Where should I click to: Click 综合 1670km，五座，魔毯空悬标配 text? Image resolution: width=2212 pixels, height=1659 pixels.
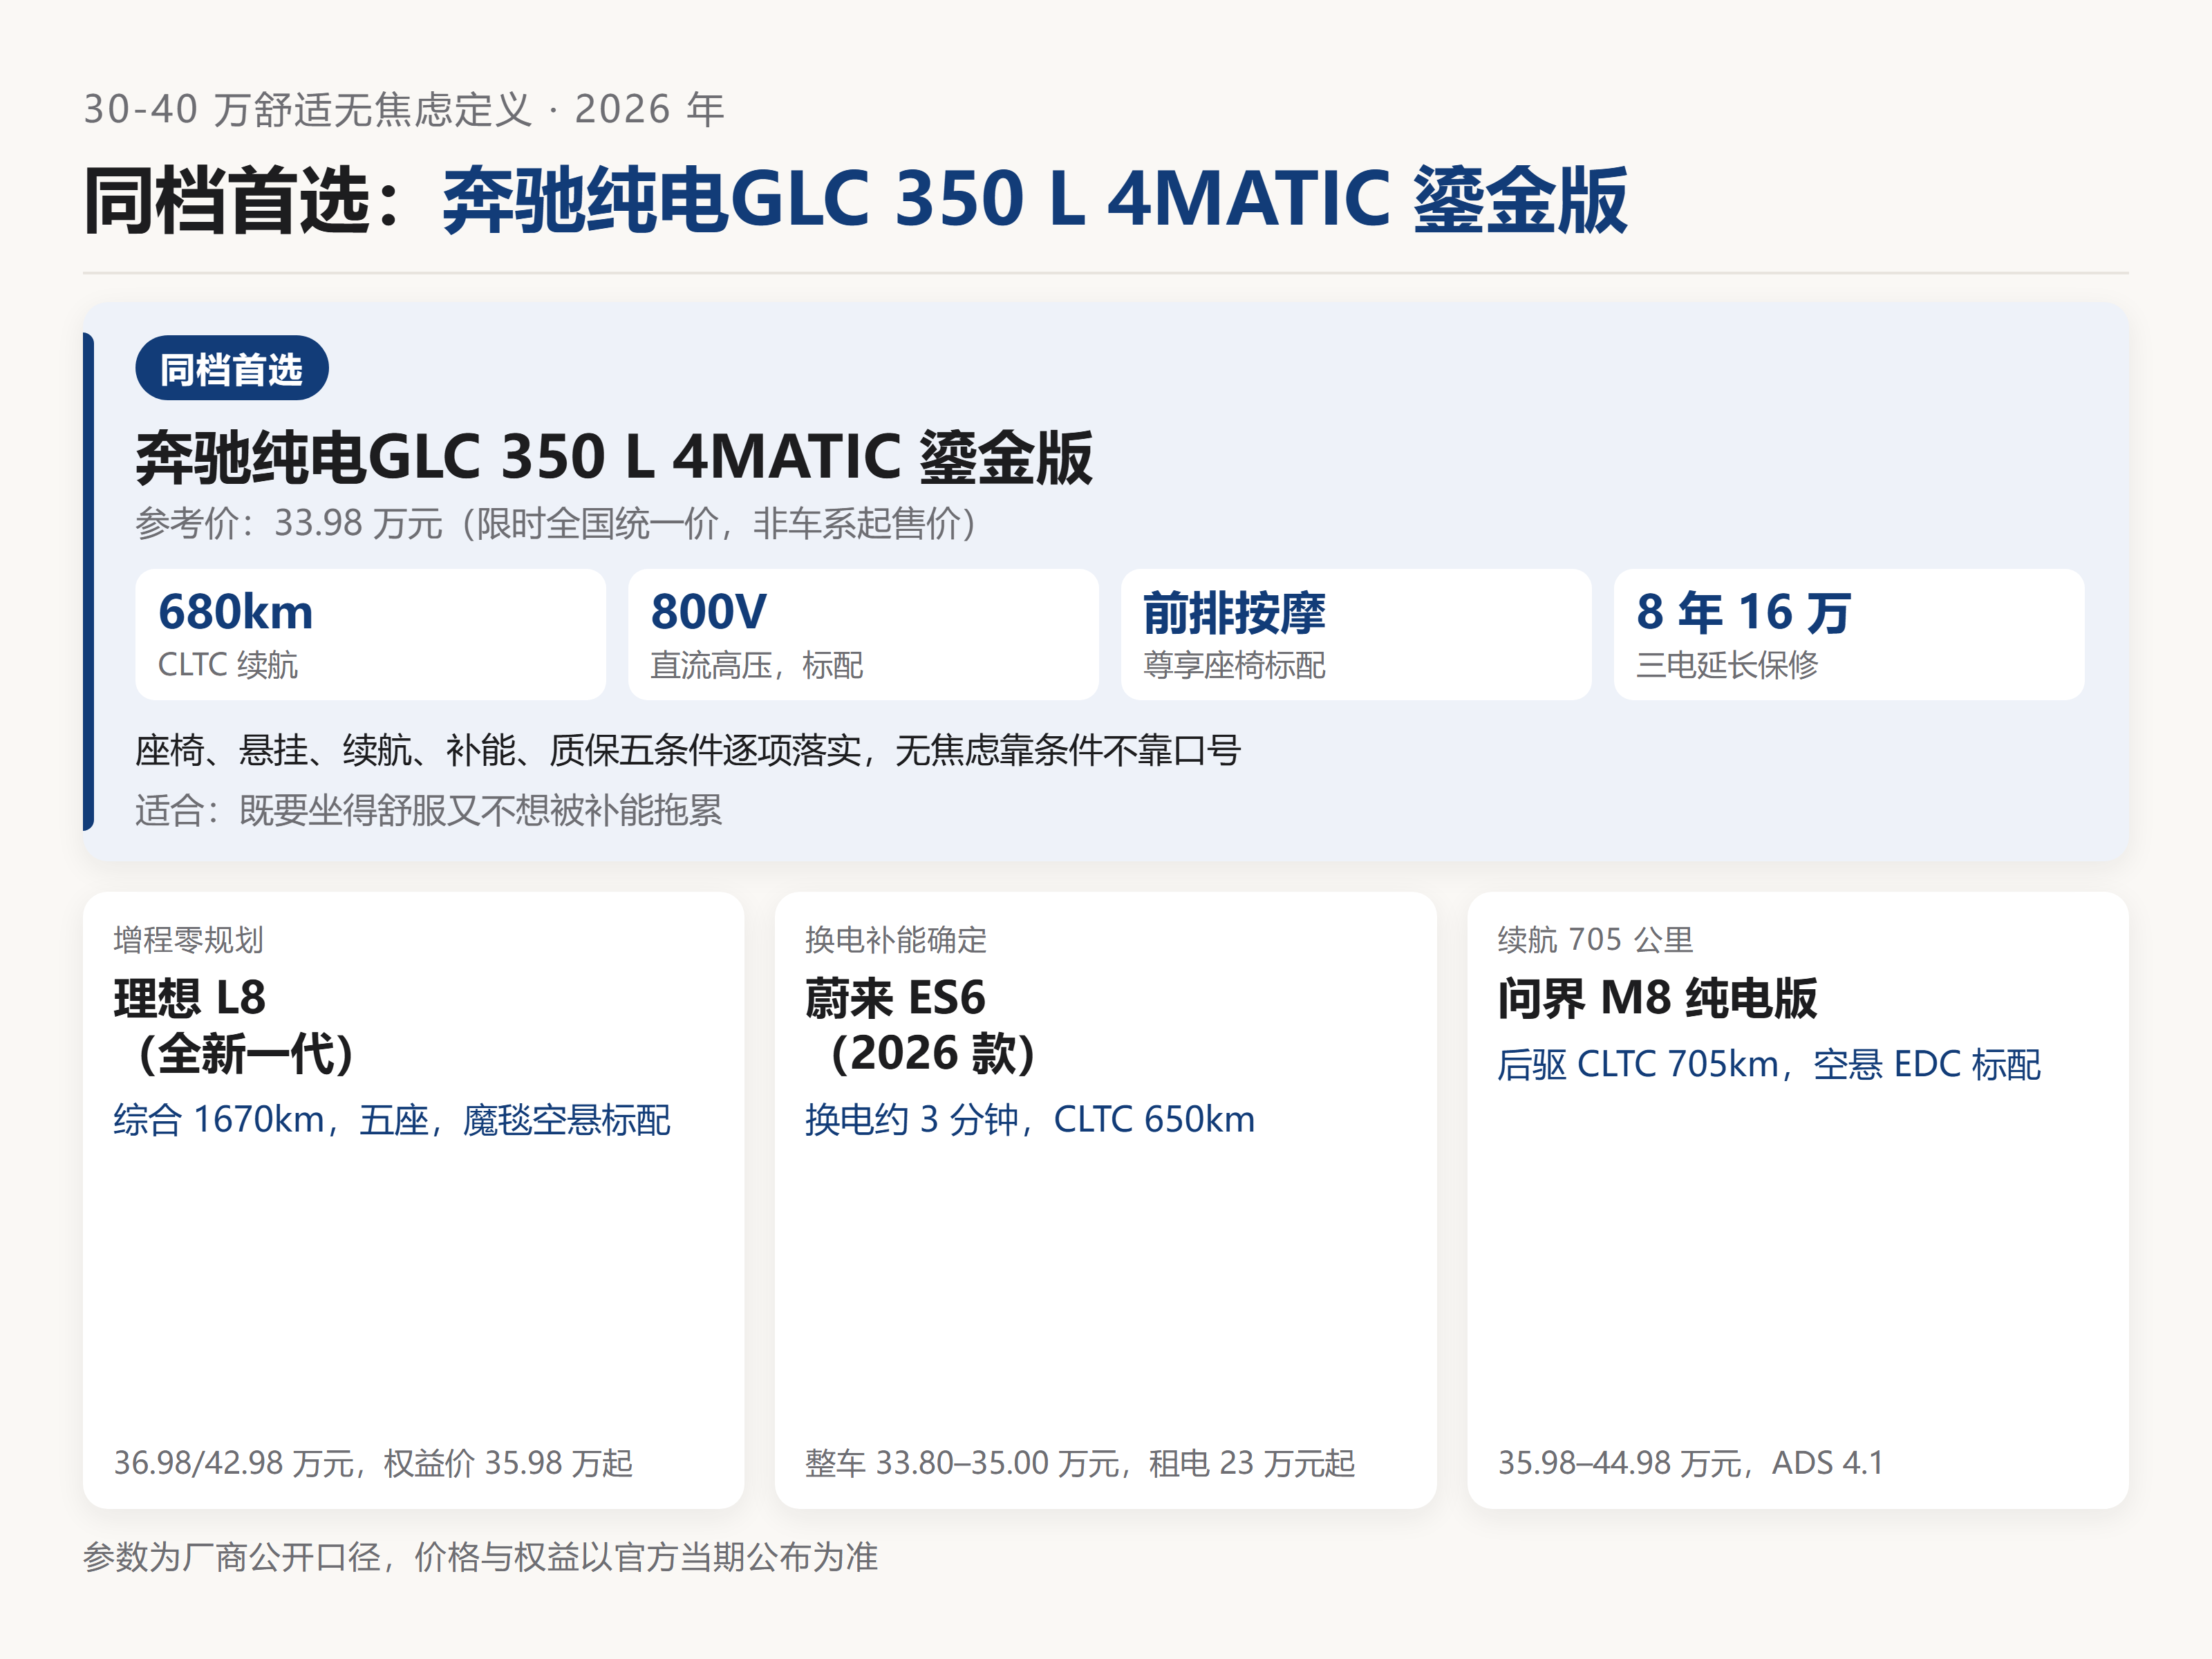pyautogui.click(x=392, y=1120)
